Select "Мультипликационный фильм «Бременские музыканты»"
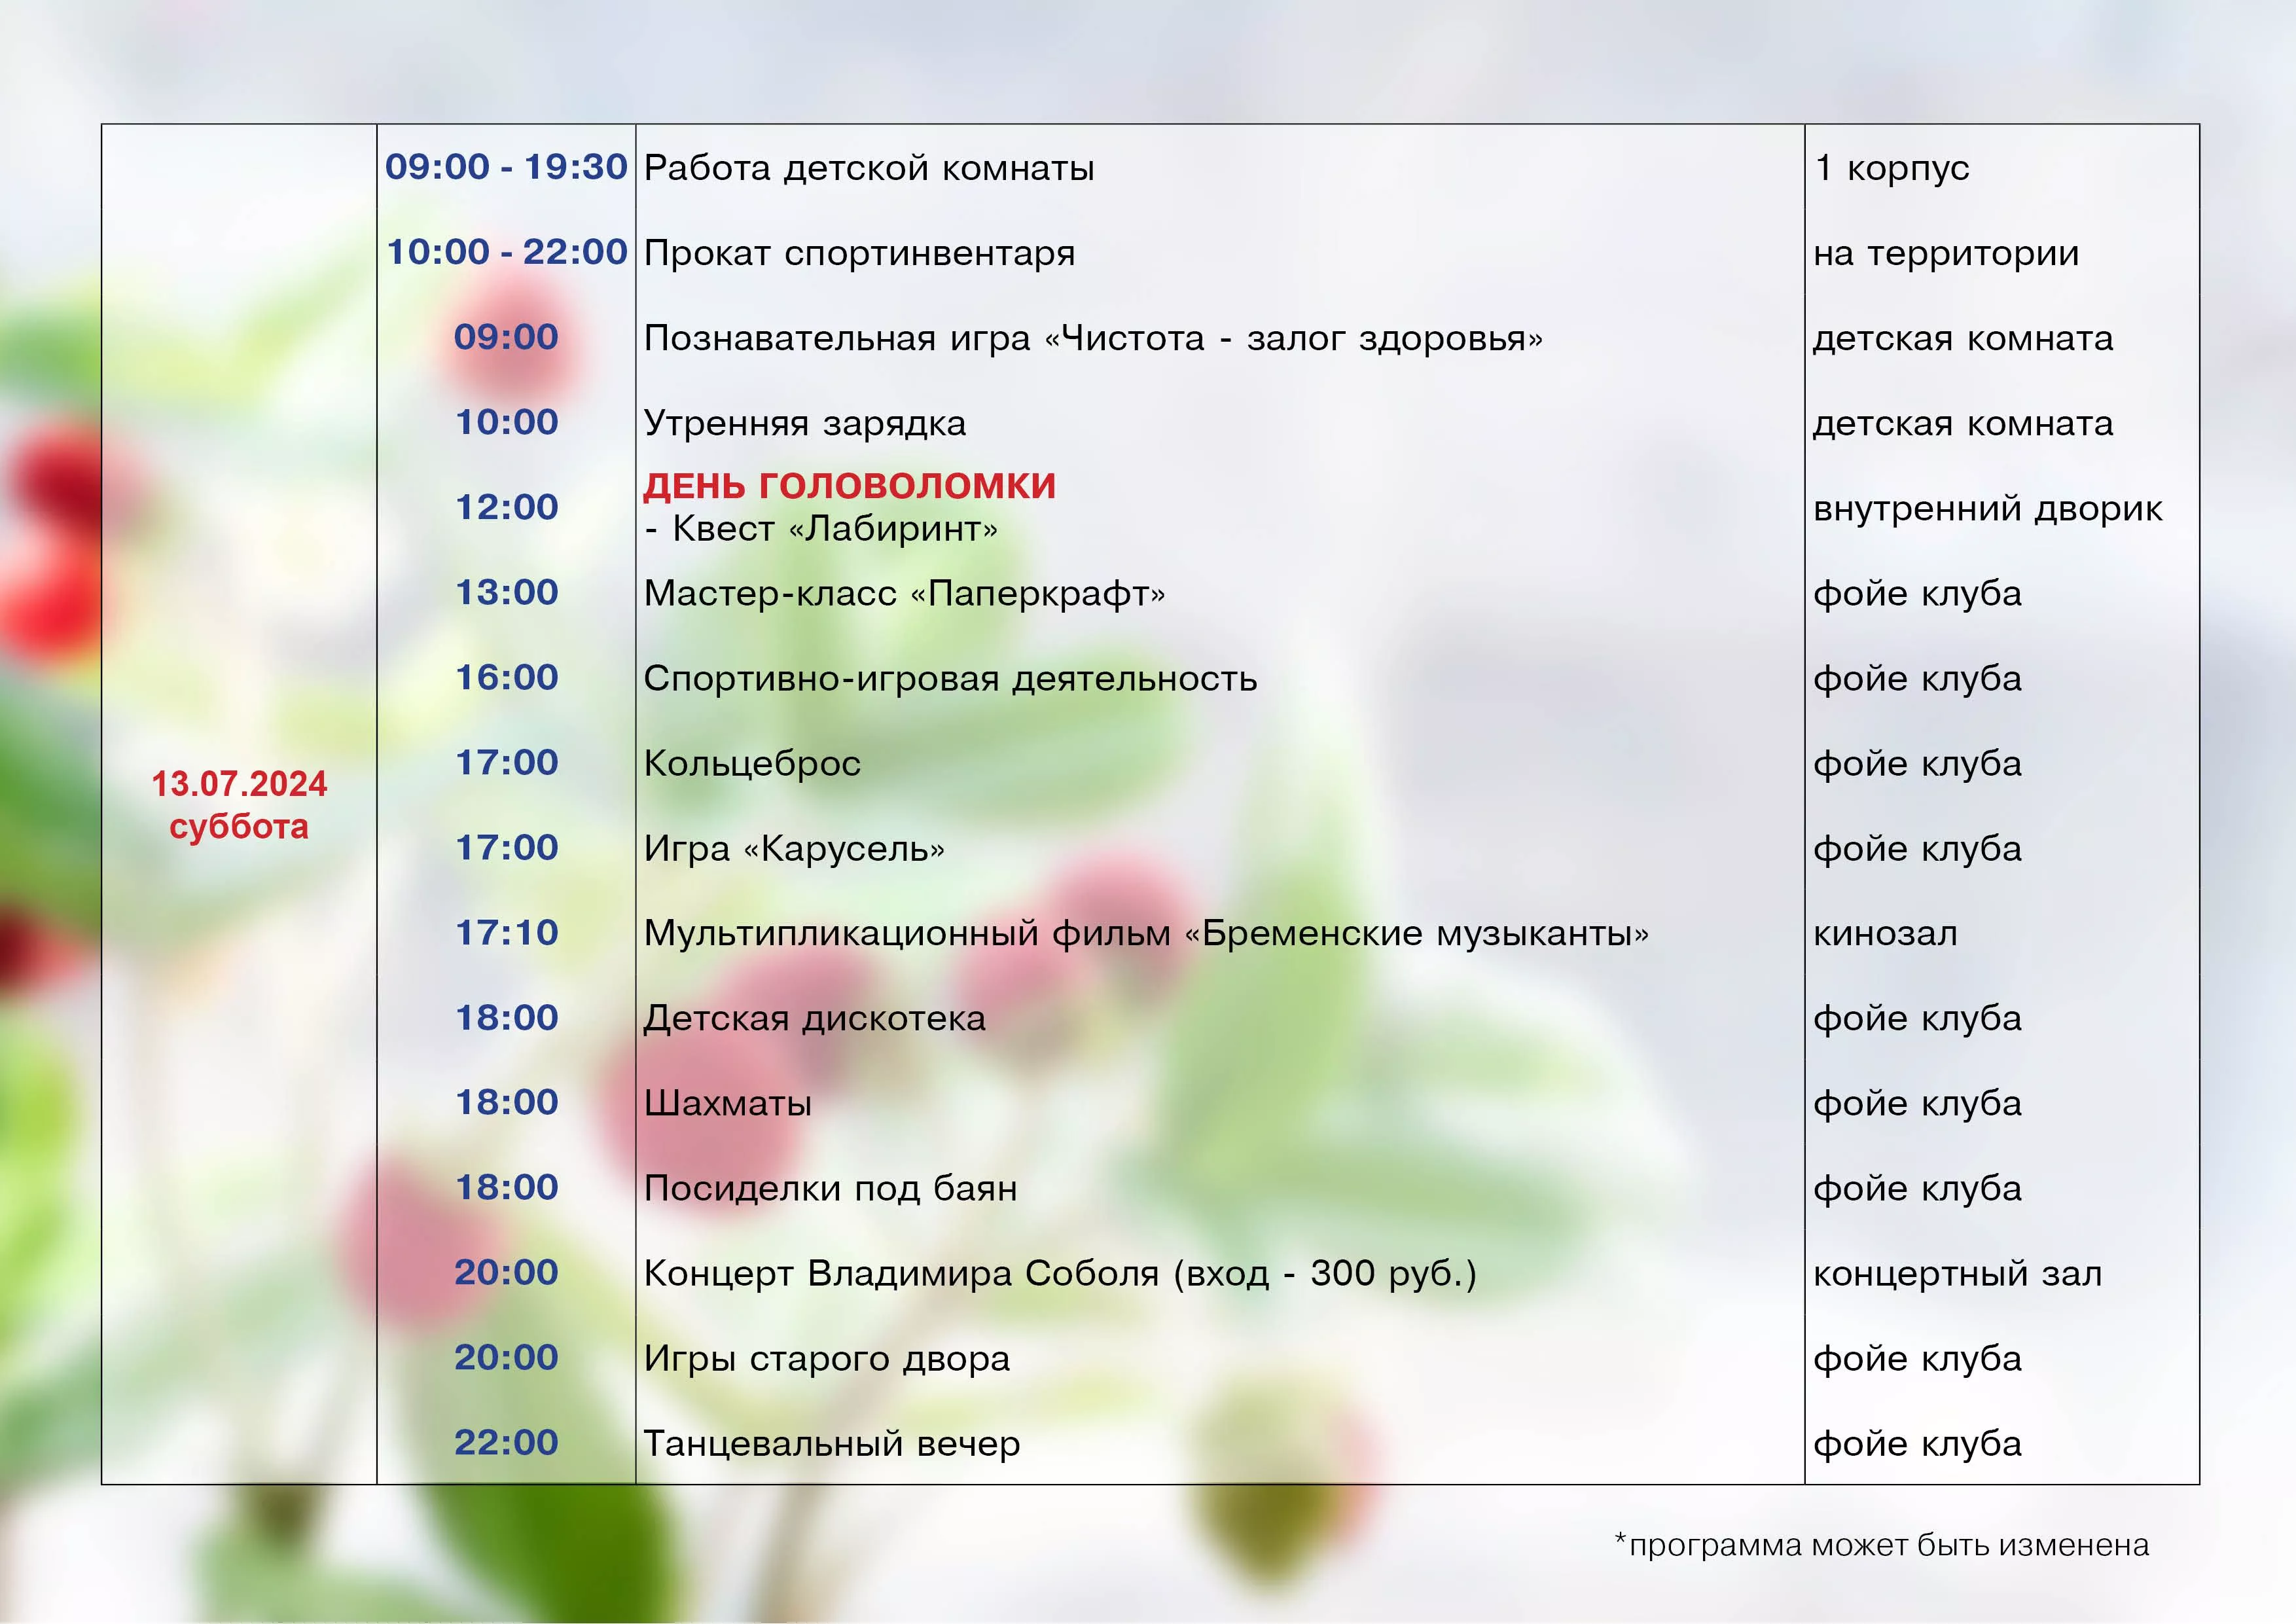 (1146, 933)
